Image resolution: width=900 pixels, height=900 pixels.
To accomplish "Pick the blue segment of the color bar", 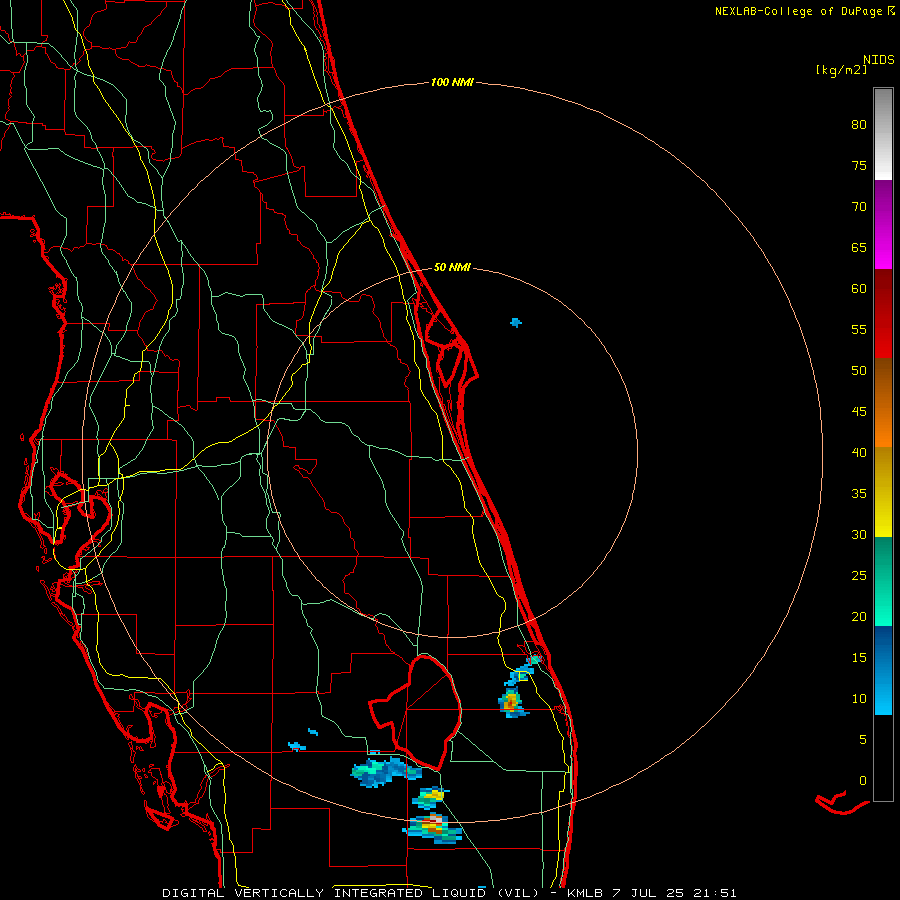I will click(883, 670).
